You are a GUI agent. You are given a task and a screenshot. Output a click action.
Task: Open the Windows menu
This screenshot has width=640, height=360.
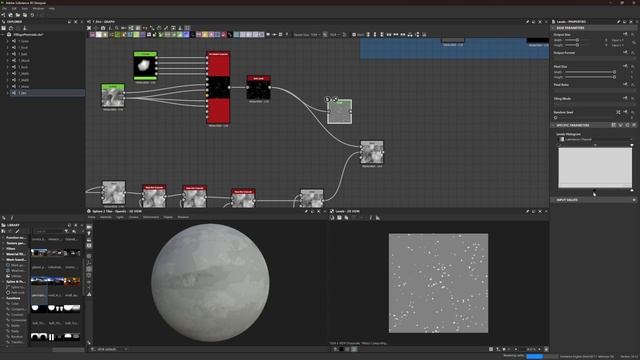[x=38, y=8]
